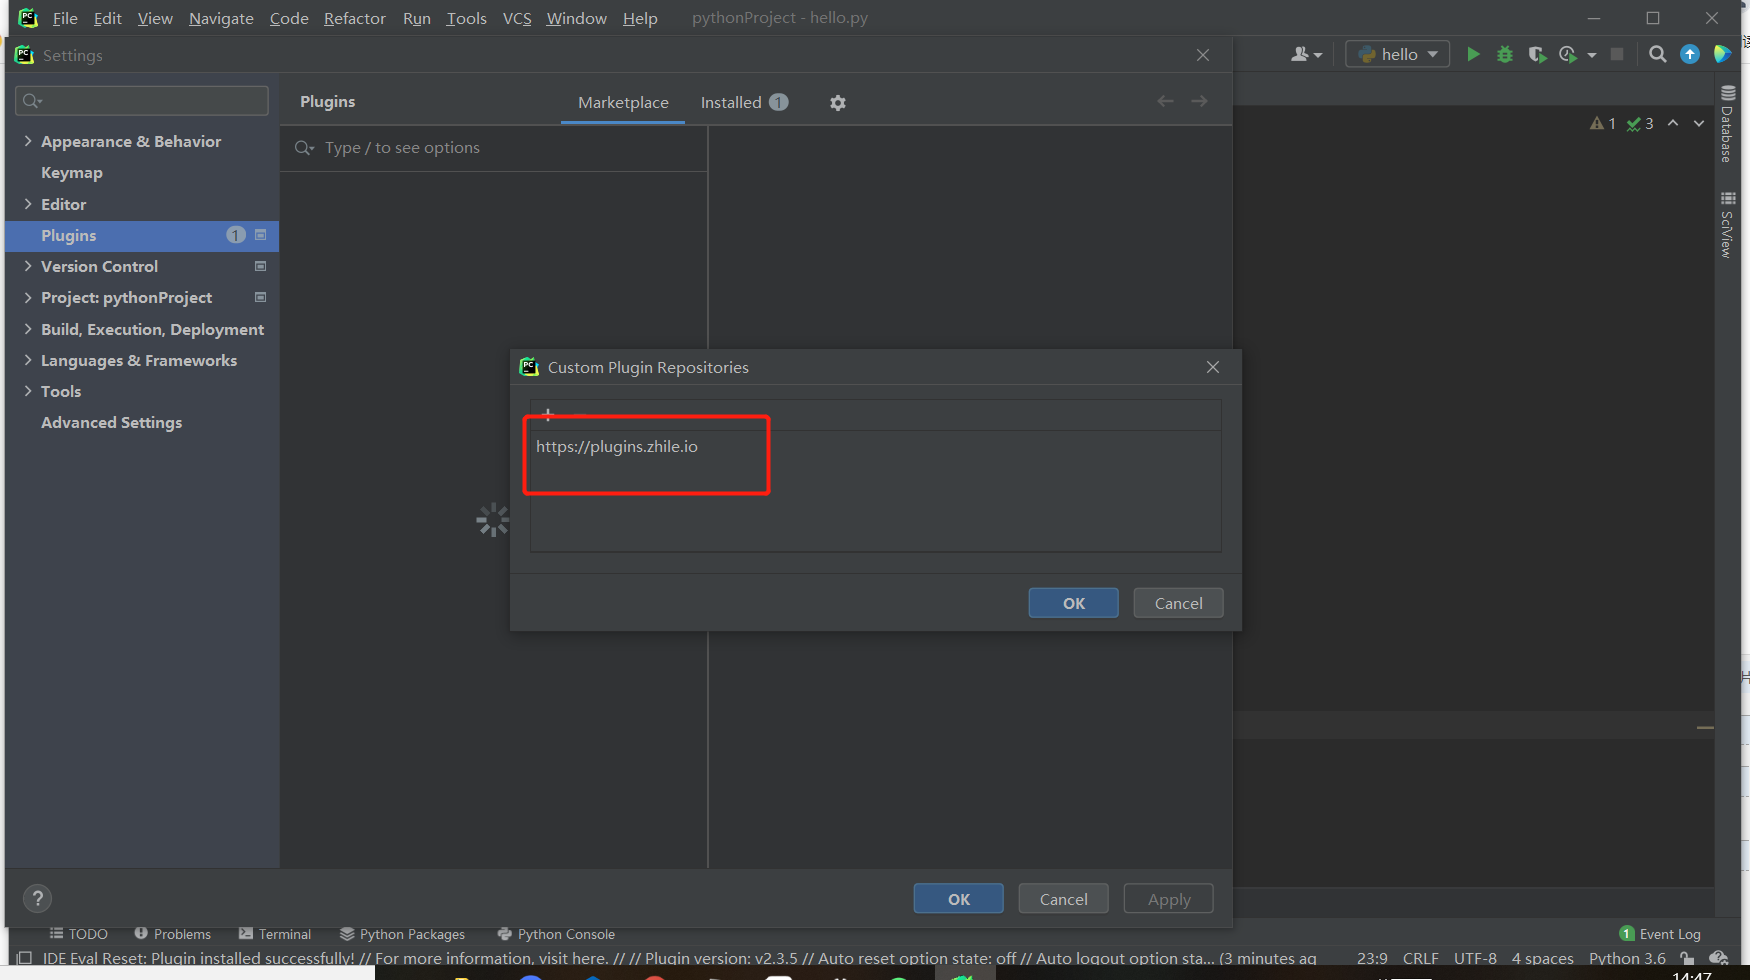1750x980 pixels.
Task: Click the Plugins project-level settings icon
Action: 260,235
